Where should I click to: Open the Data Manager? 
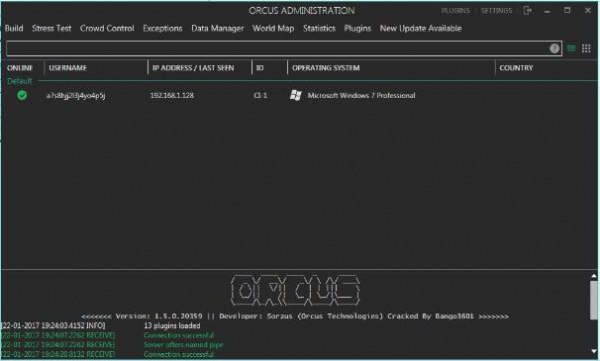tap(217, 28)
